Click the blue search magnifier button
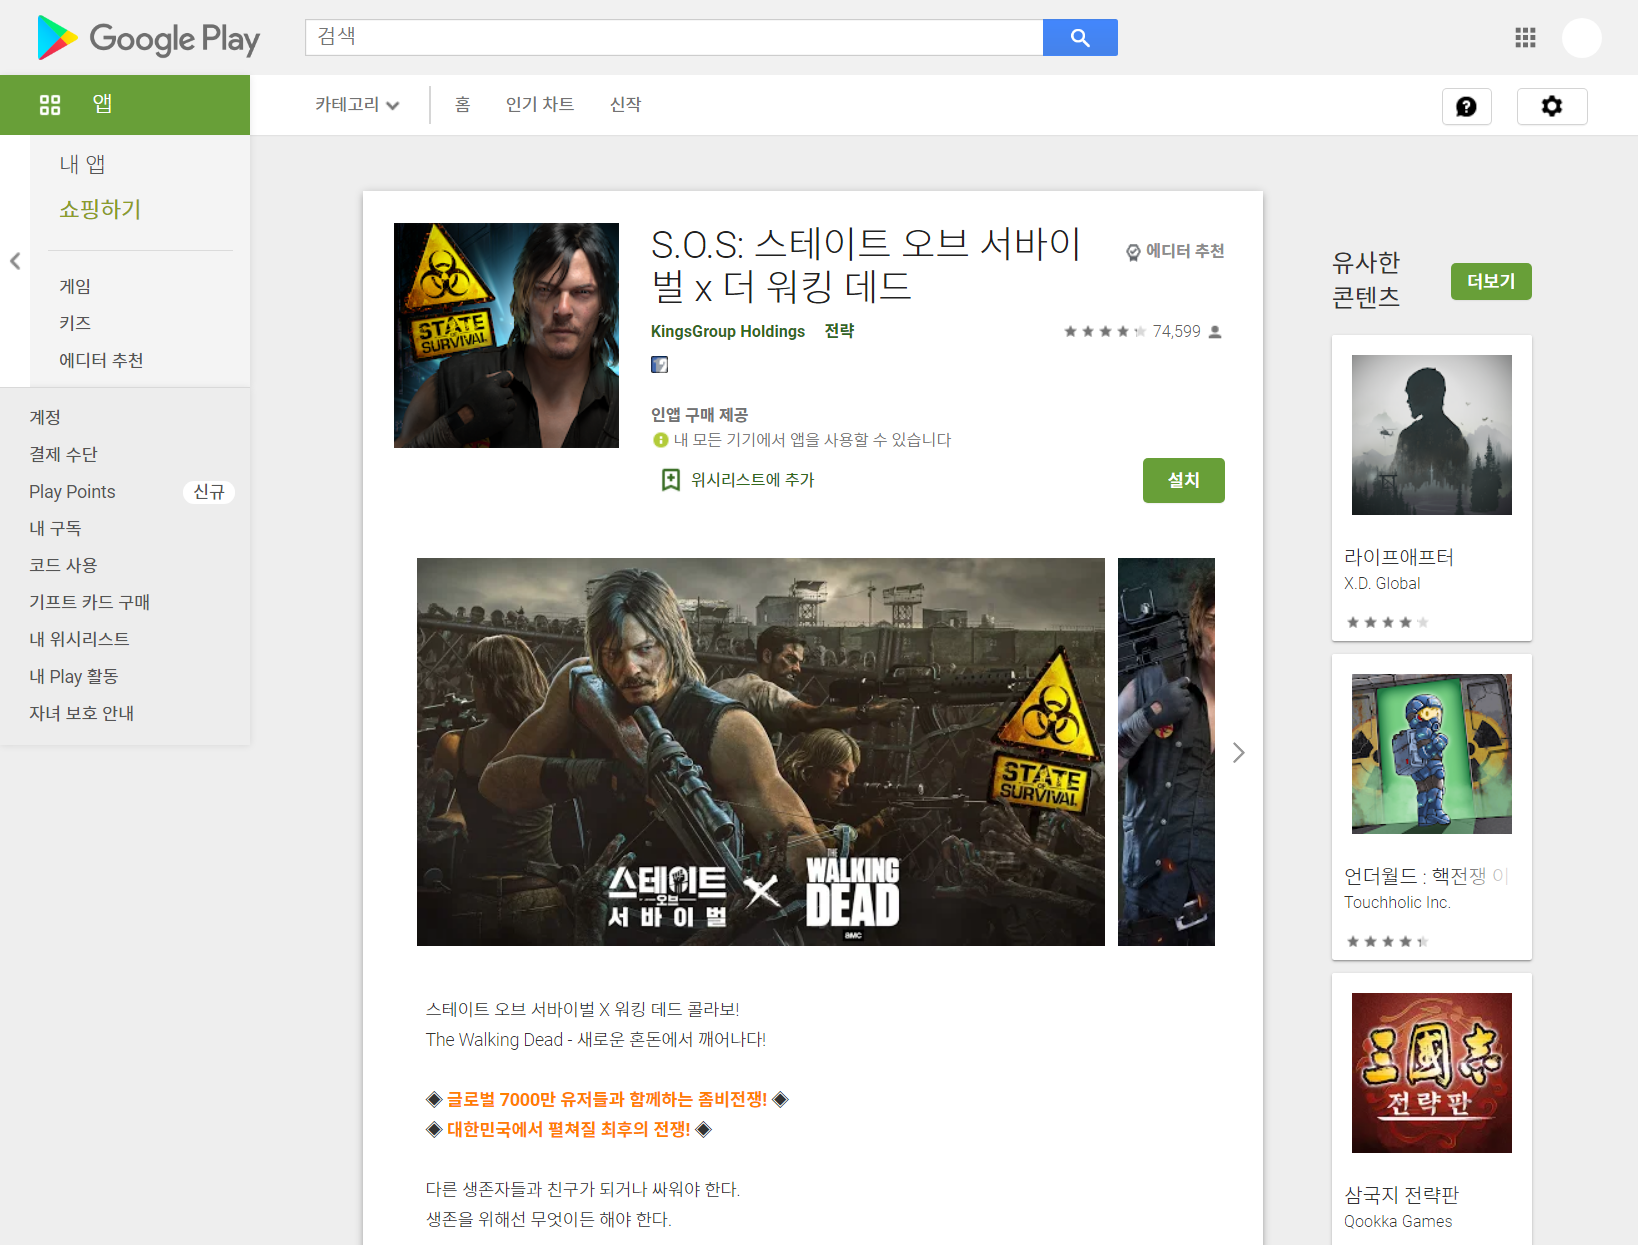This screenshot has width=1638, height=1245. tap(1080, 37)
